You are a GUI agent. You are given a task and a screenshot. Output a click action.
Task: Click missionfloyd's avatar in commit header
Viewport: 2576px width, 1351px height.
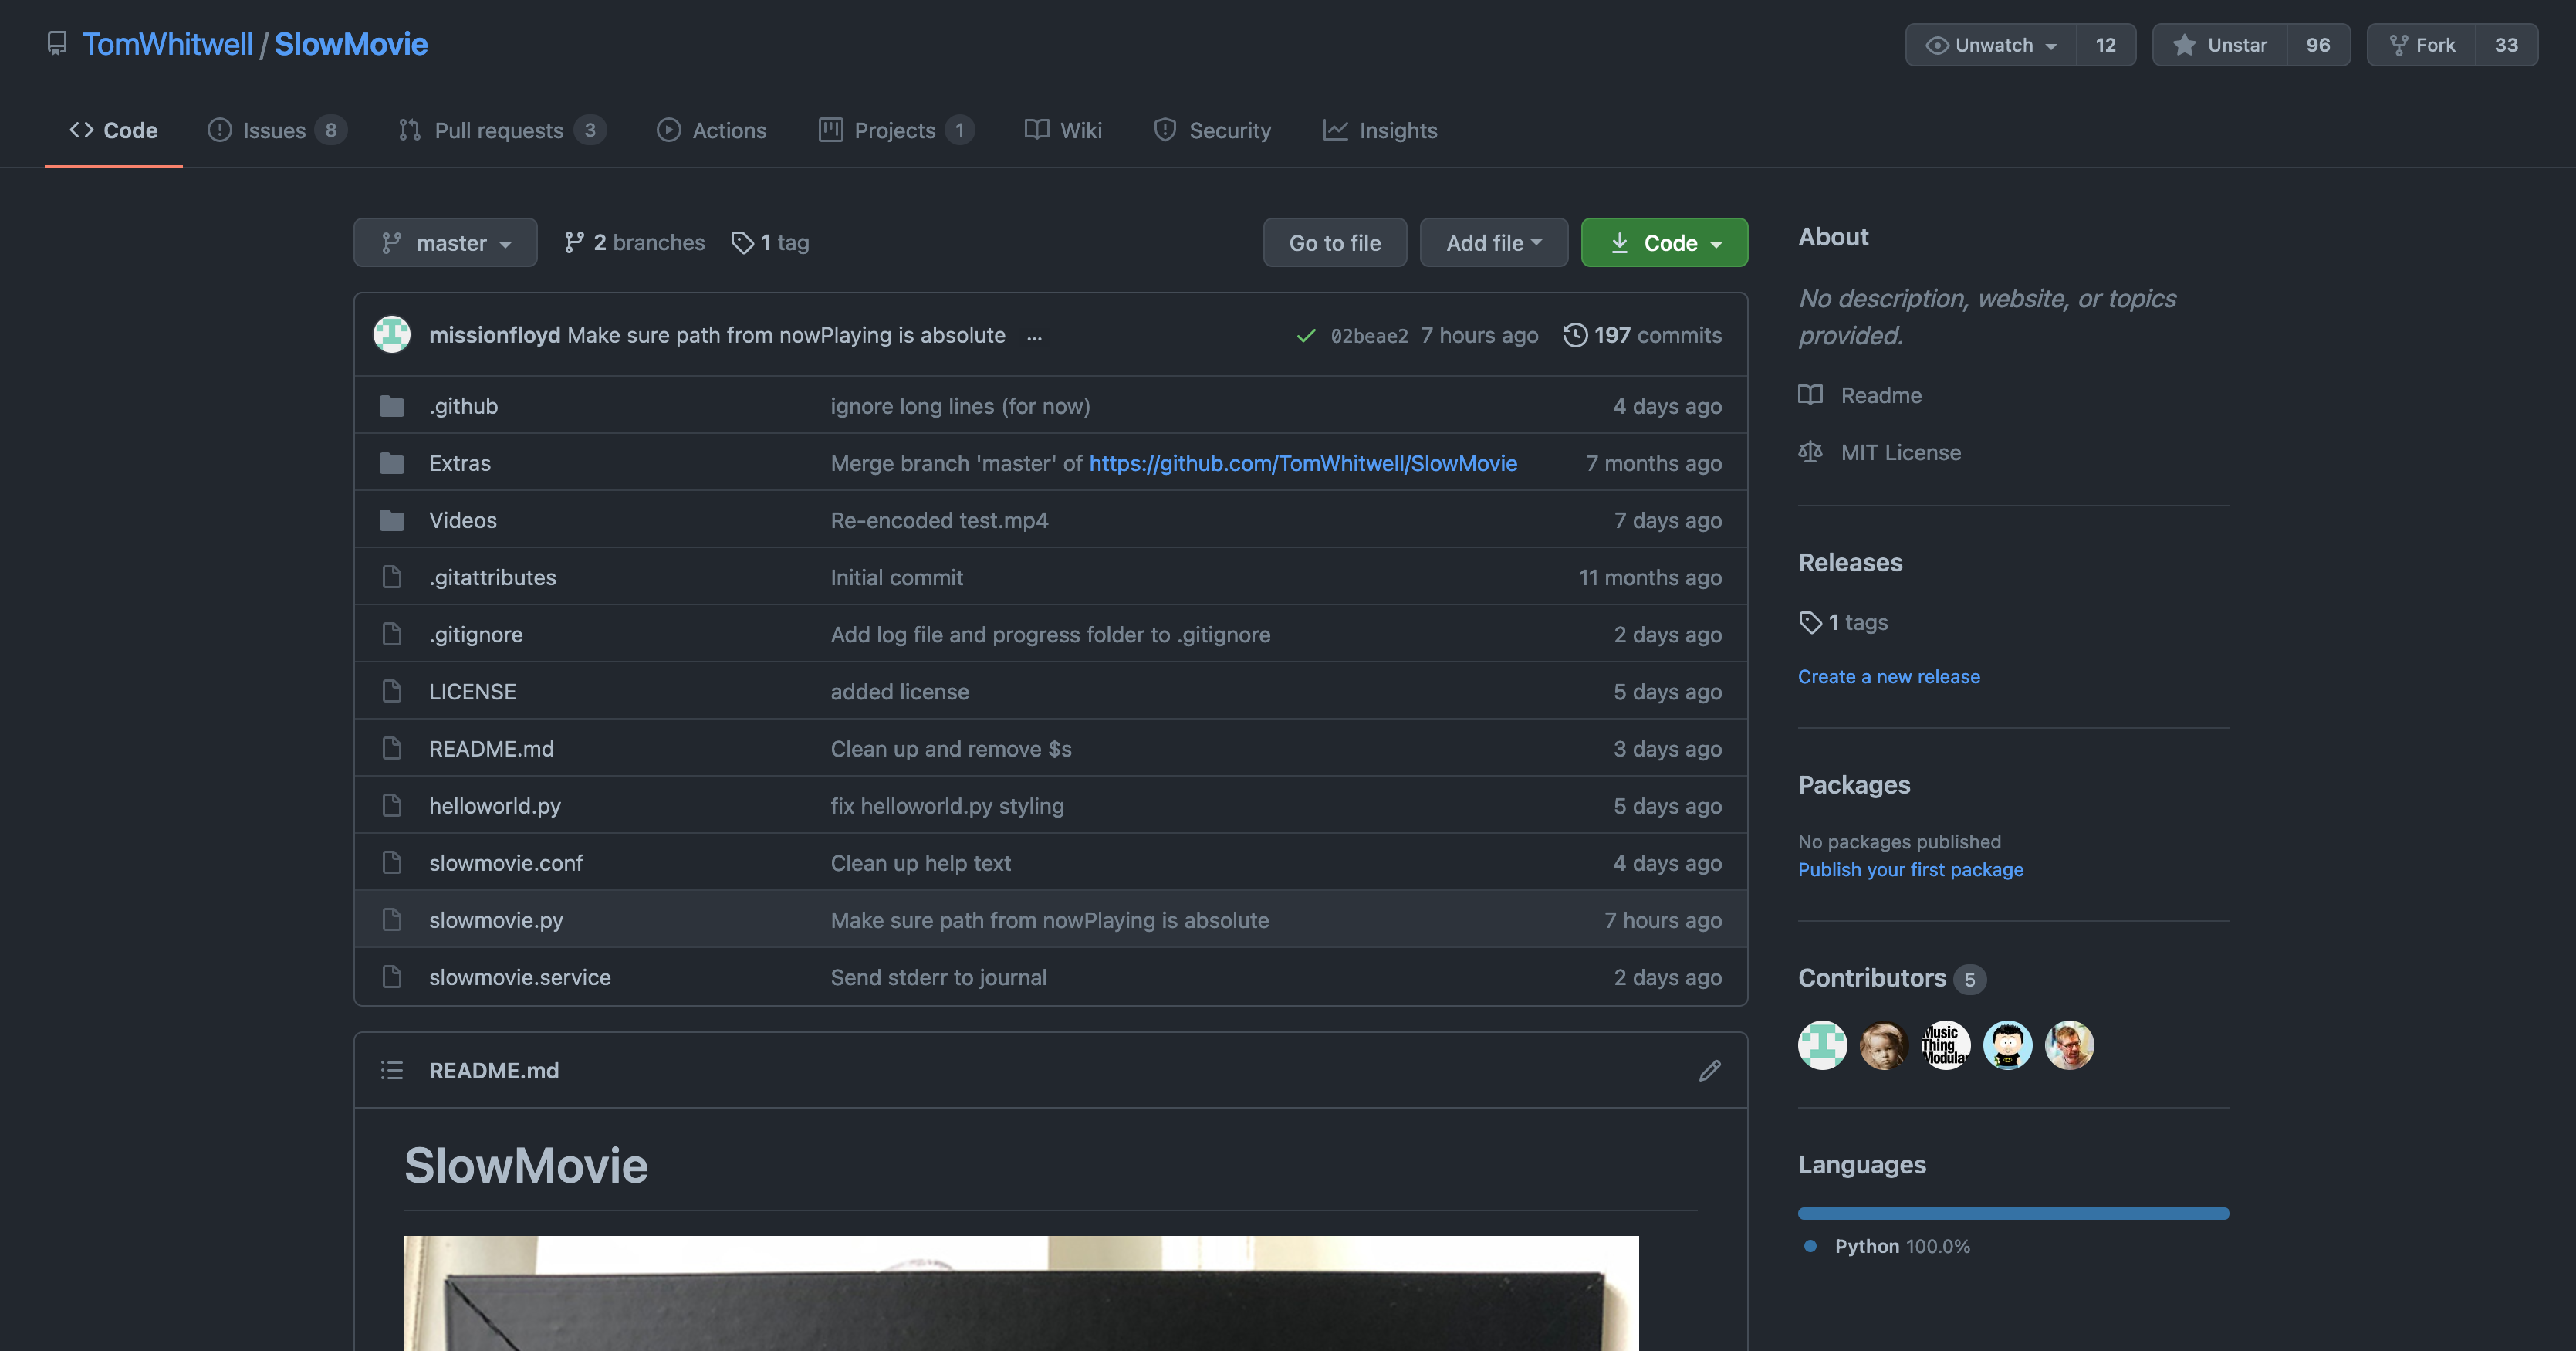coord(391,335)
